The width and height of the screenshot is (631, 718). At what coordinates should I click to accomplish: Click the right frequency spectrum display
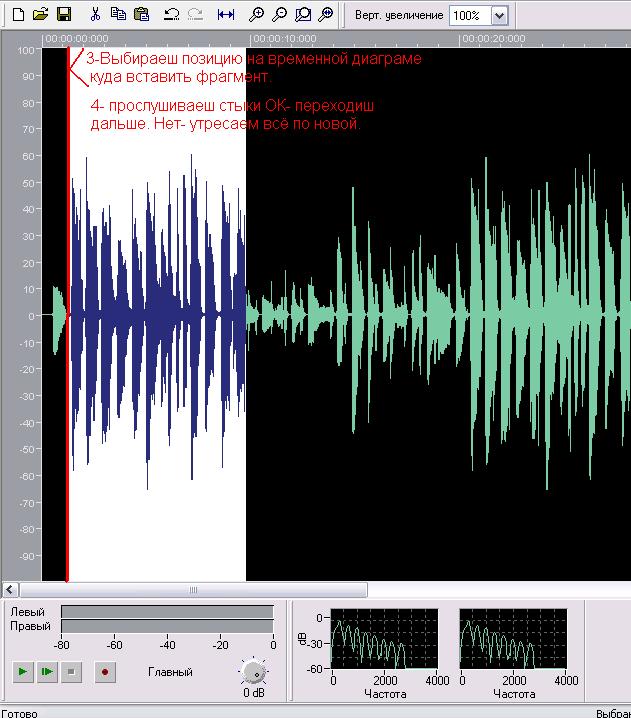513,638
